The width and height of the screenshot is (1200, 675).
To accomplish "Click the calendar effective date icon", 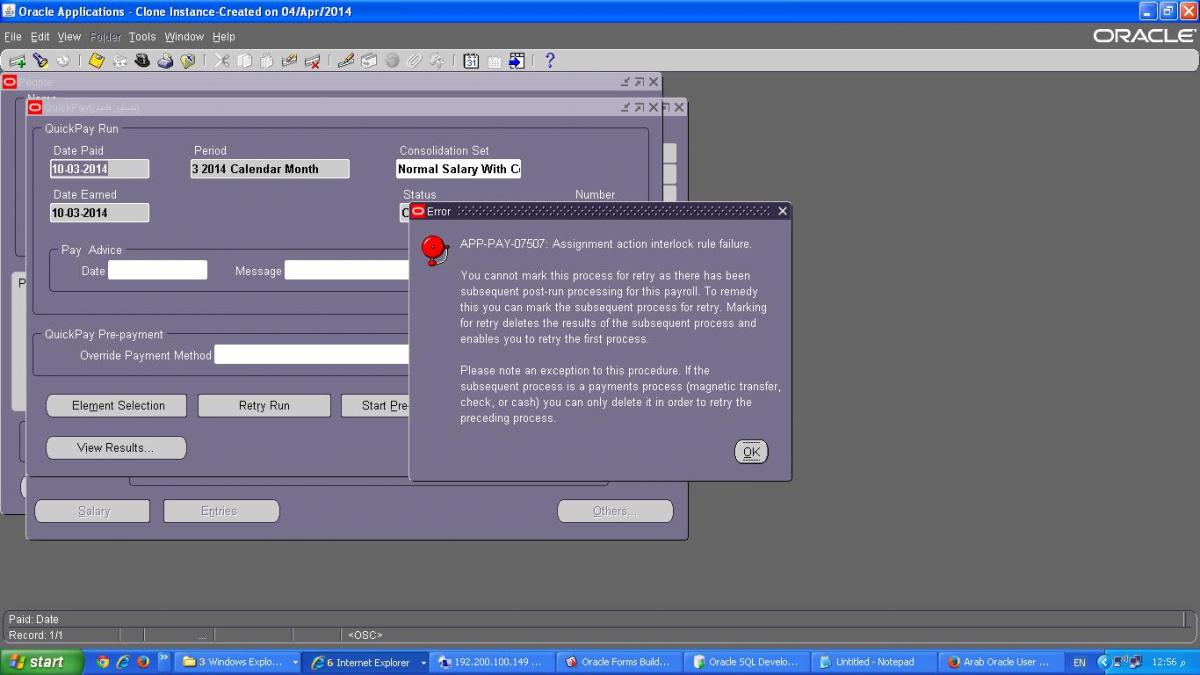I will click(x=471, y=61).
